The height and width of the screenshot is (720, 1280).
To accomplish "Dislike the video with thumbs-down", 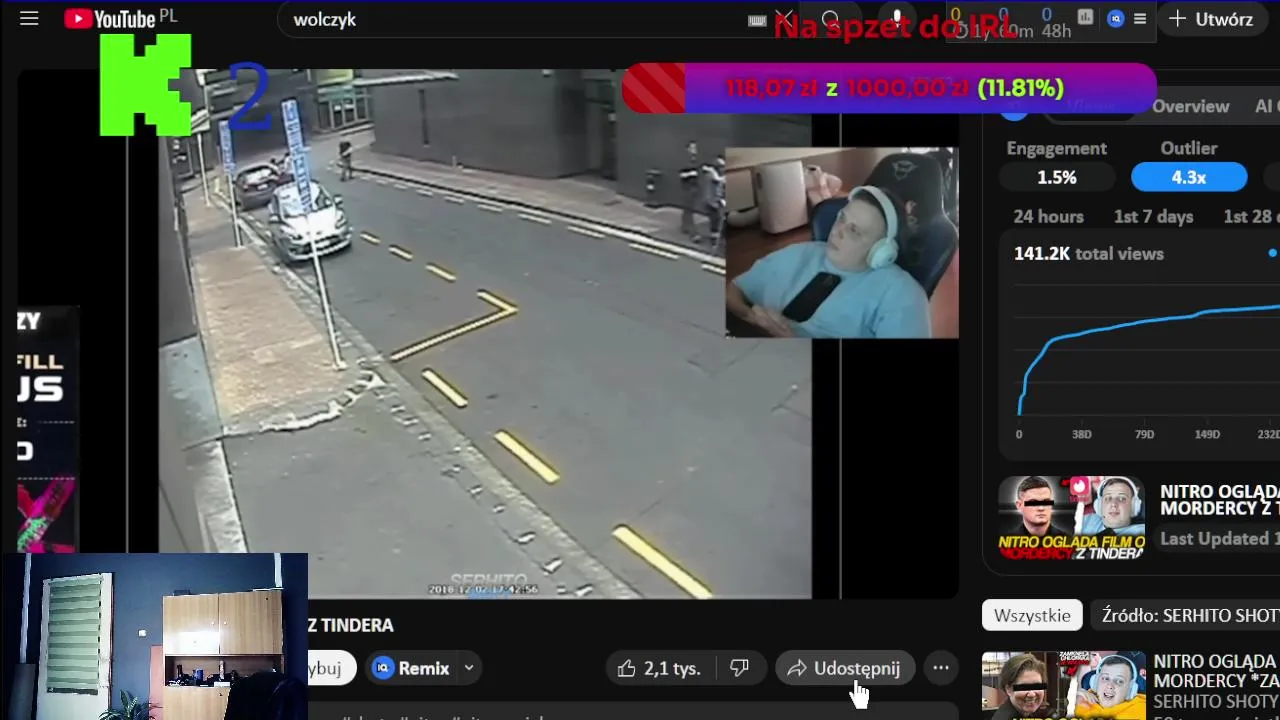I will point(740,668).
